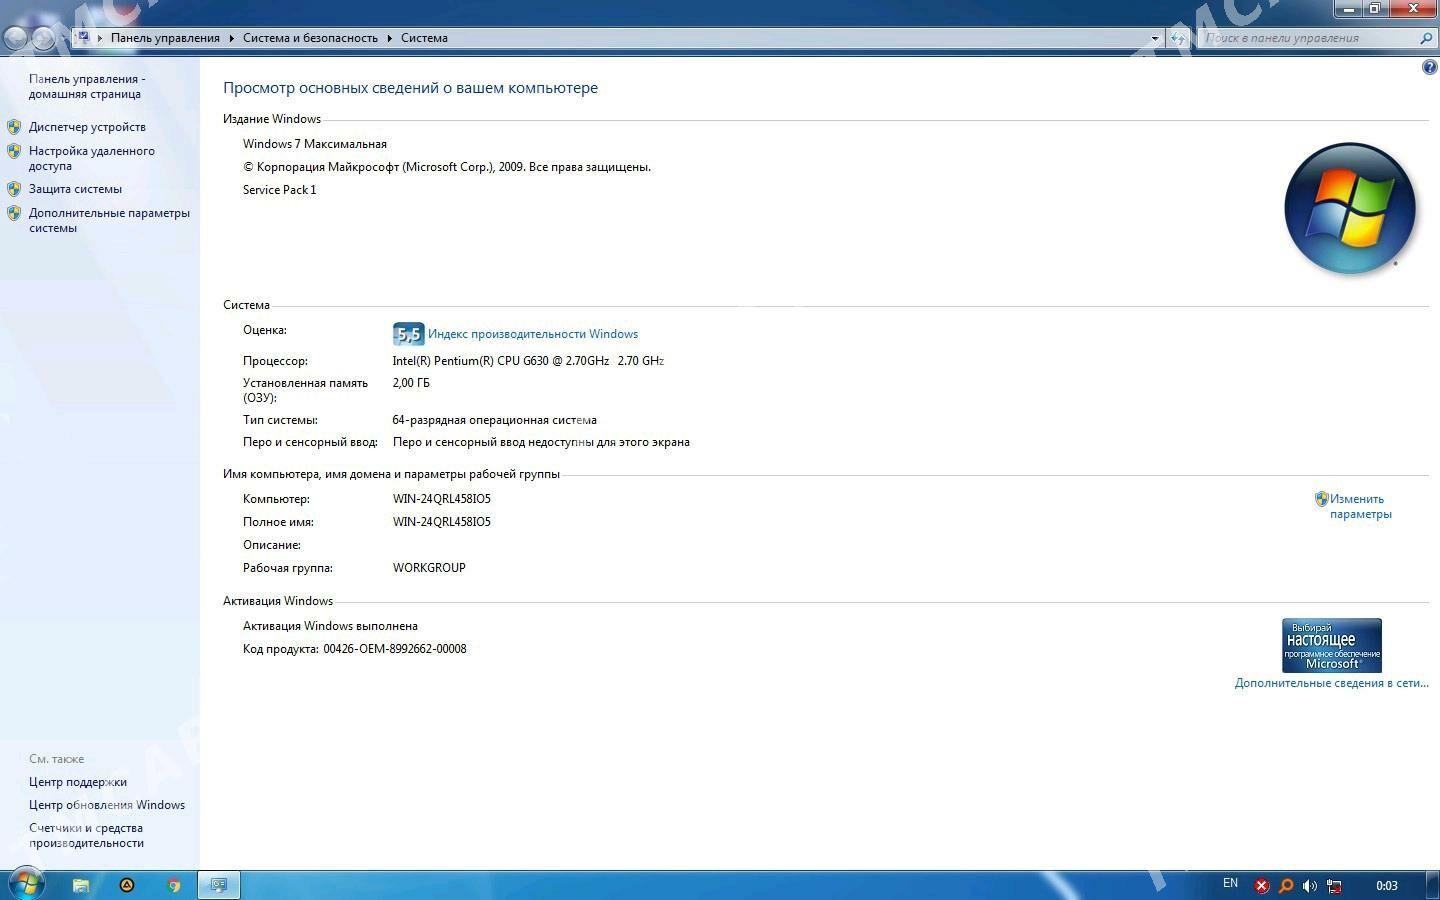
Task: Click Change settings link for computer name
Action: (x=1360, y=506)
